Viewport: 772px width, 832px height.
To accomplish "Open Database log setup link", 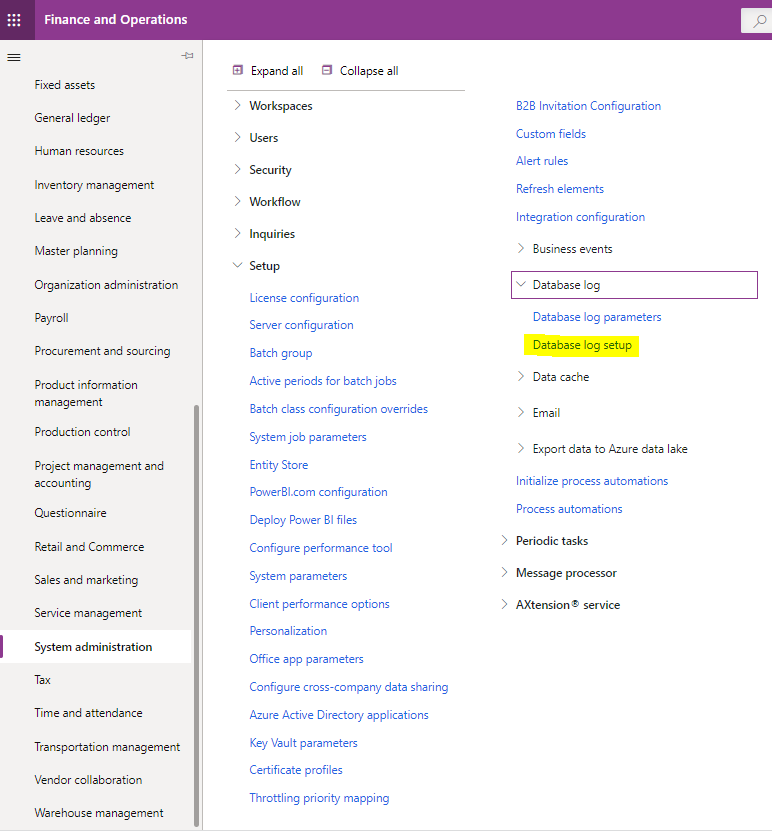I will (x=582, y=345).
